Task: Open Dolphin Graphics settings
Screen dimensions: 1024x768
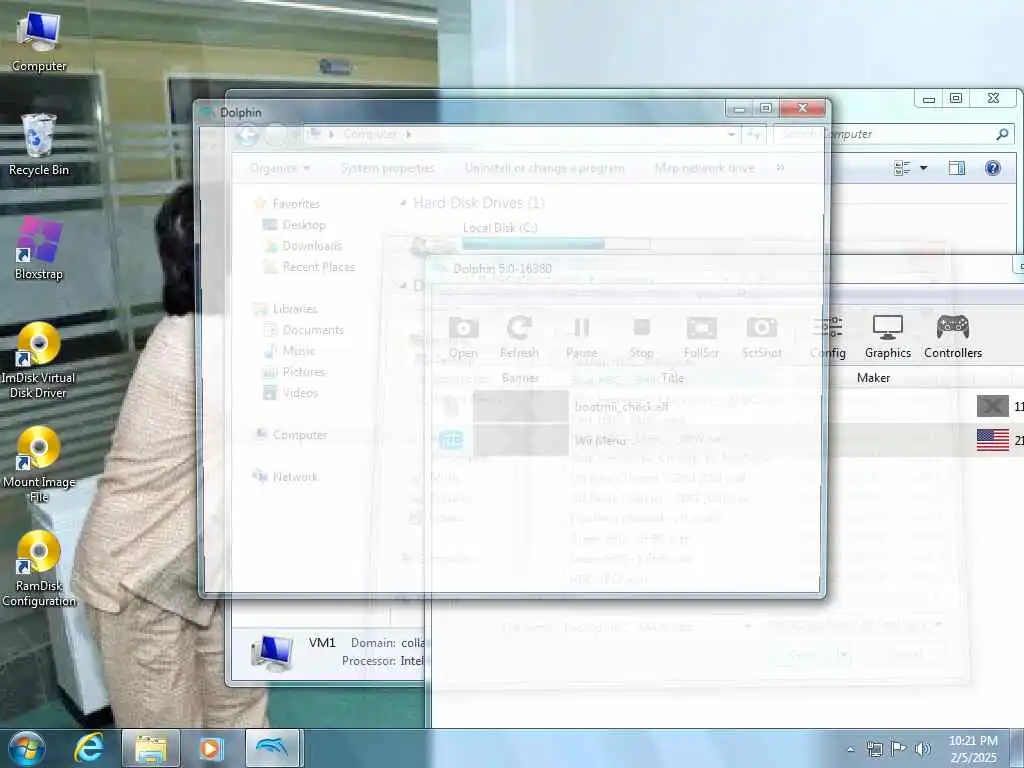Action: [888, 337]
